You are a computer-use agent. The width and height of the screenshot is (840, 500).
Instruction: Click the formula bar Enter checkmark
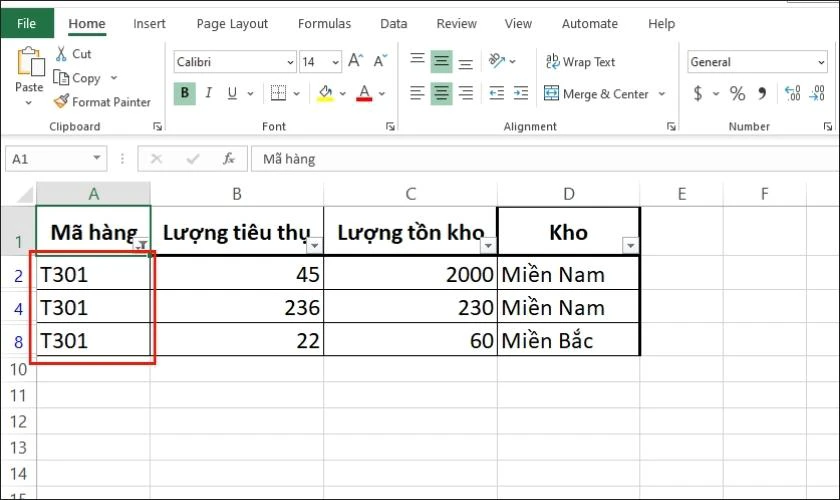tap(193, 159)
